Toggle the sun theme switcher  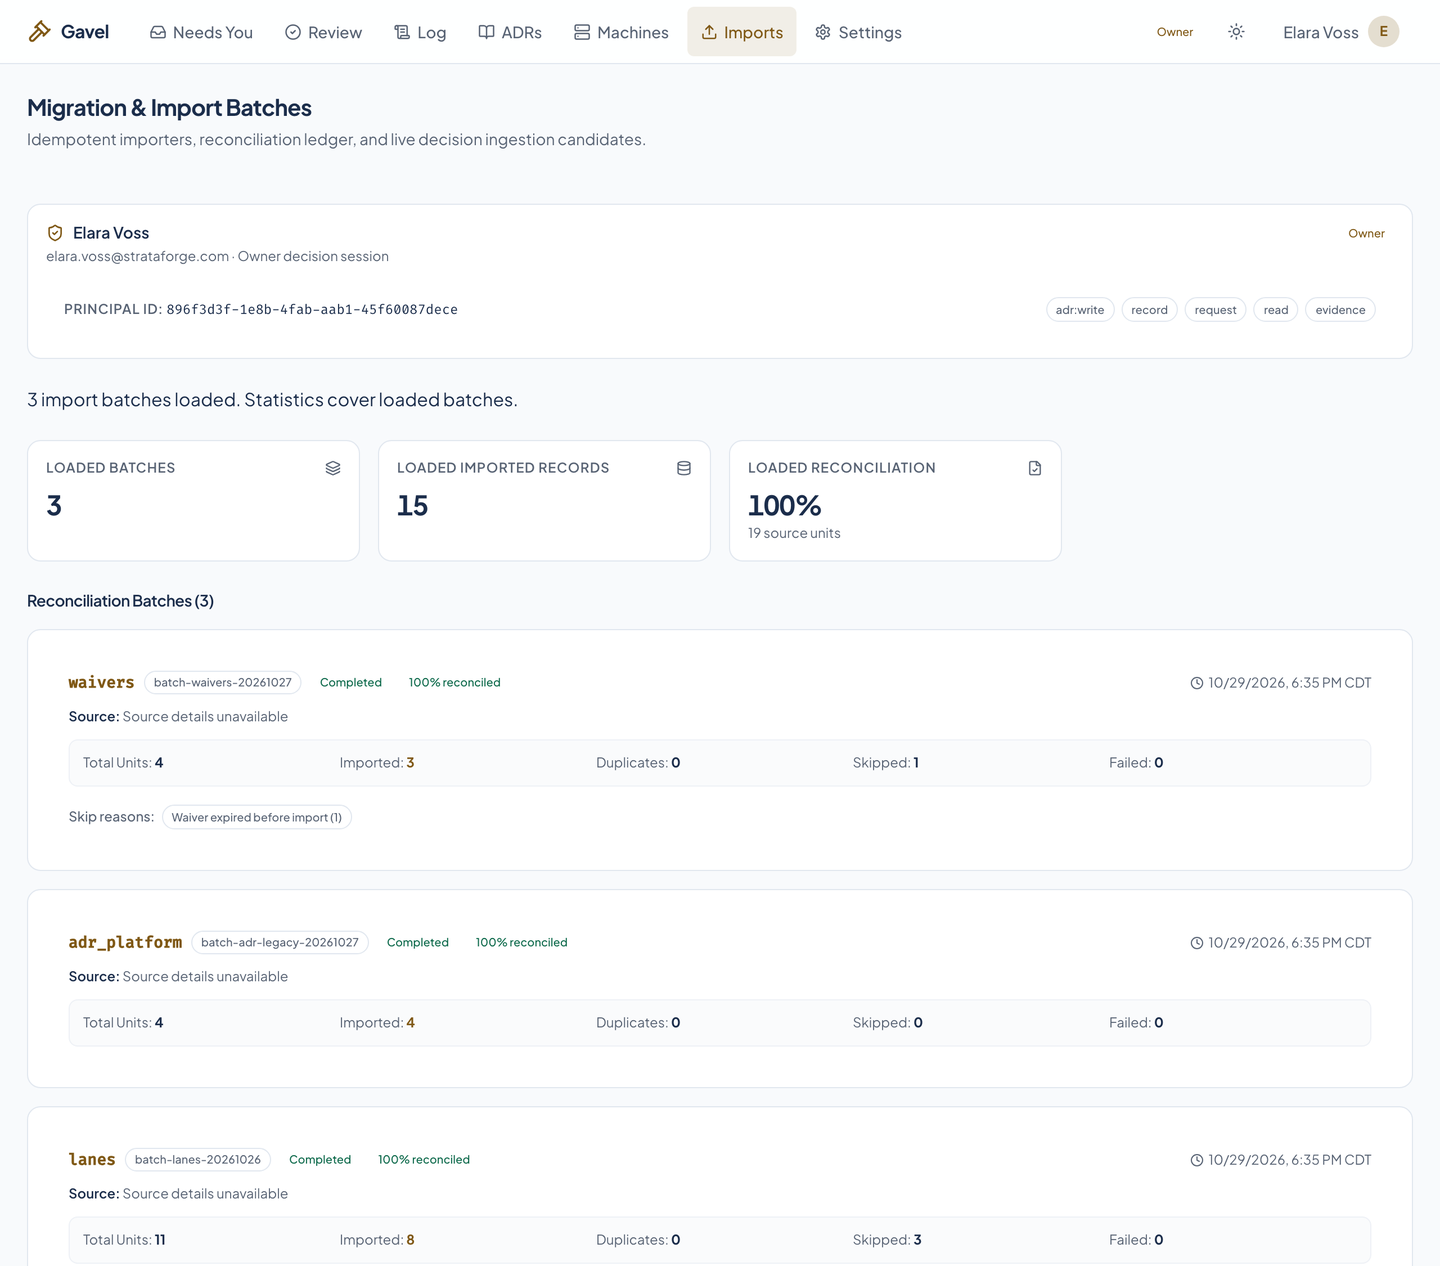(x=1236, y=32)
